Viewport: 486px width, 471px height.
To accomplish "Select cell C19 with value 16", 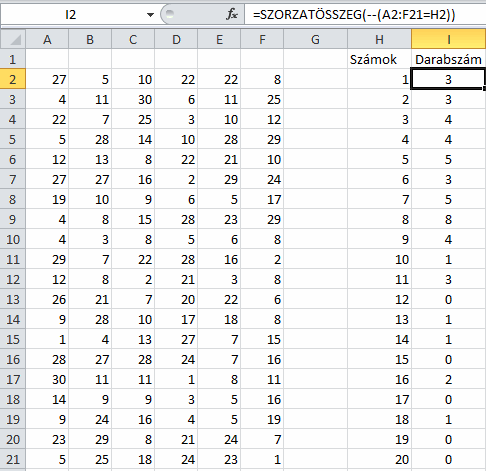I will 133,419.
